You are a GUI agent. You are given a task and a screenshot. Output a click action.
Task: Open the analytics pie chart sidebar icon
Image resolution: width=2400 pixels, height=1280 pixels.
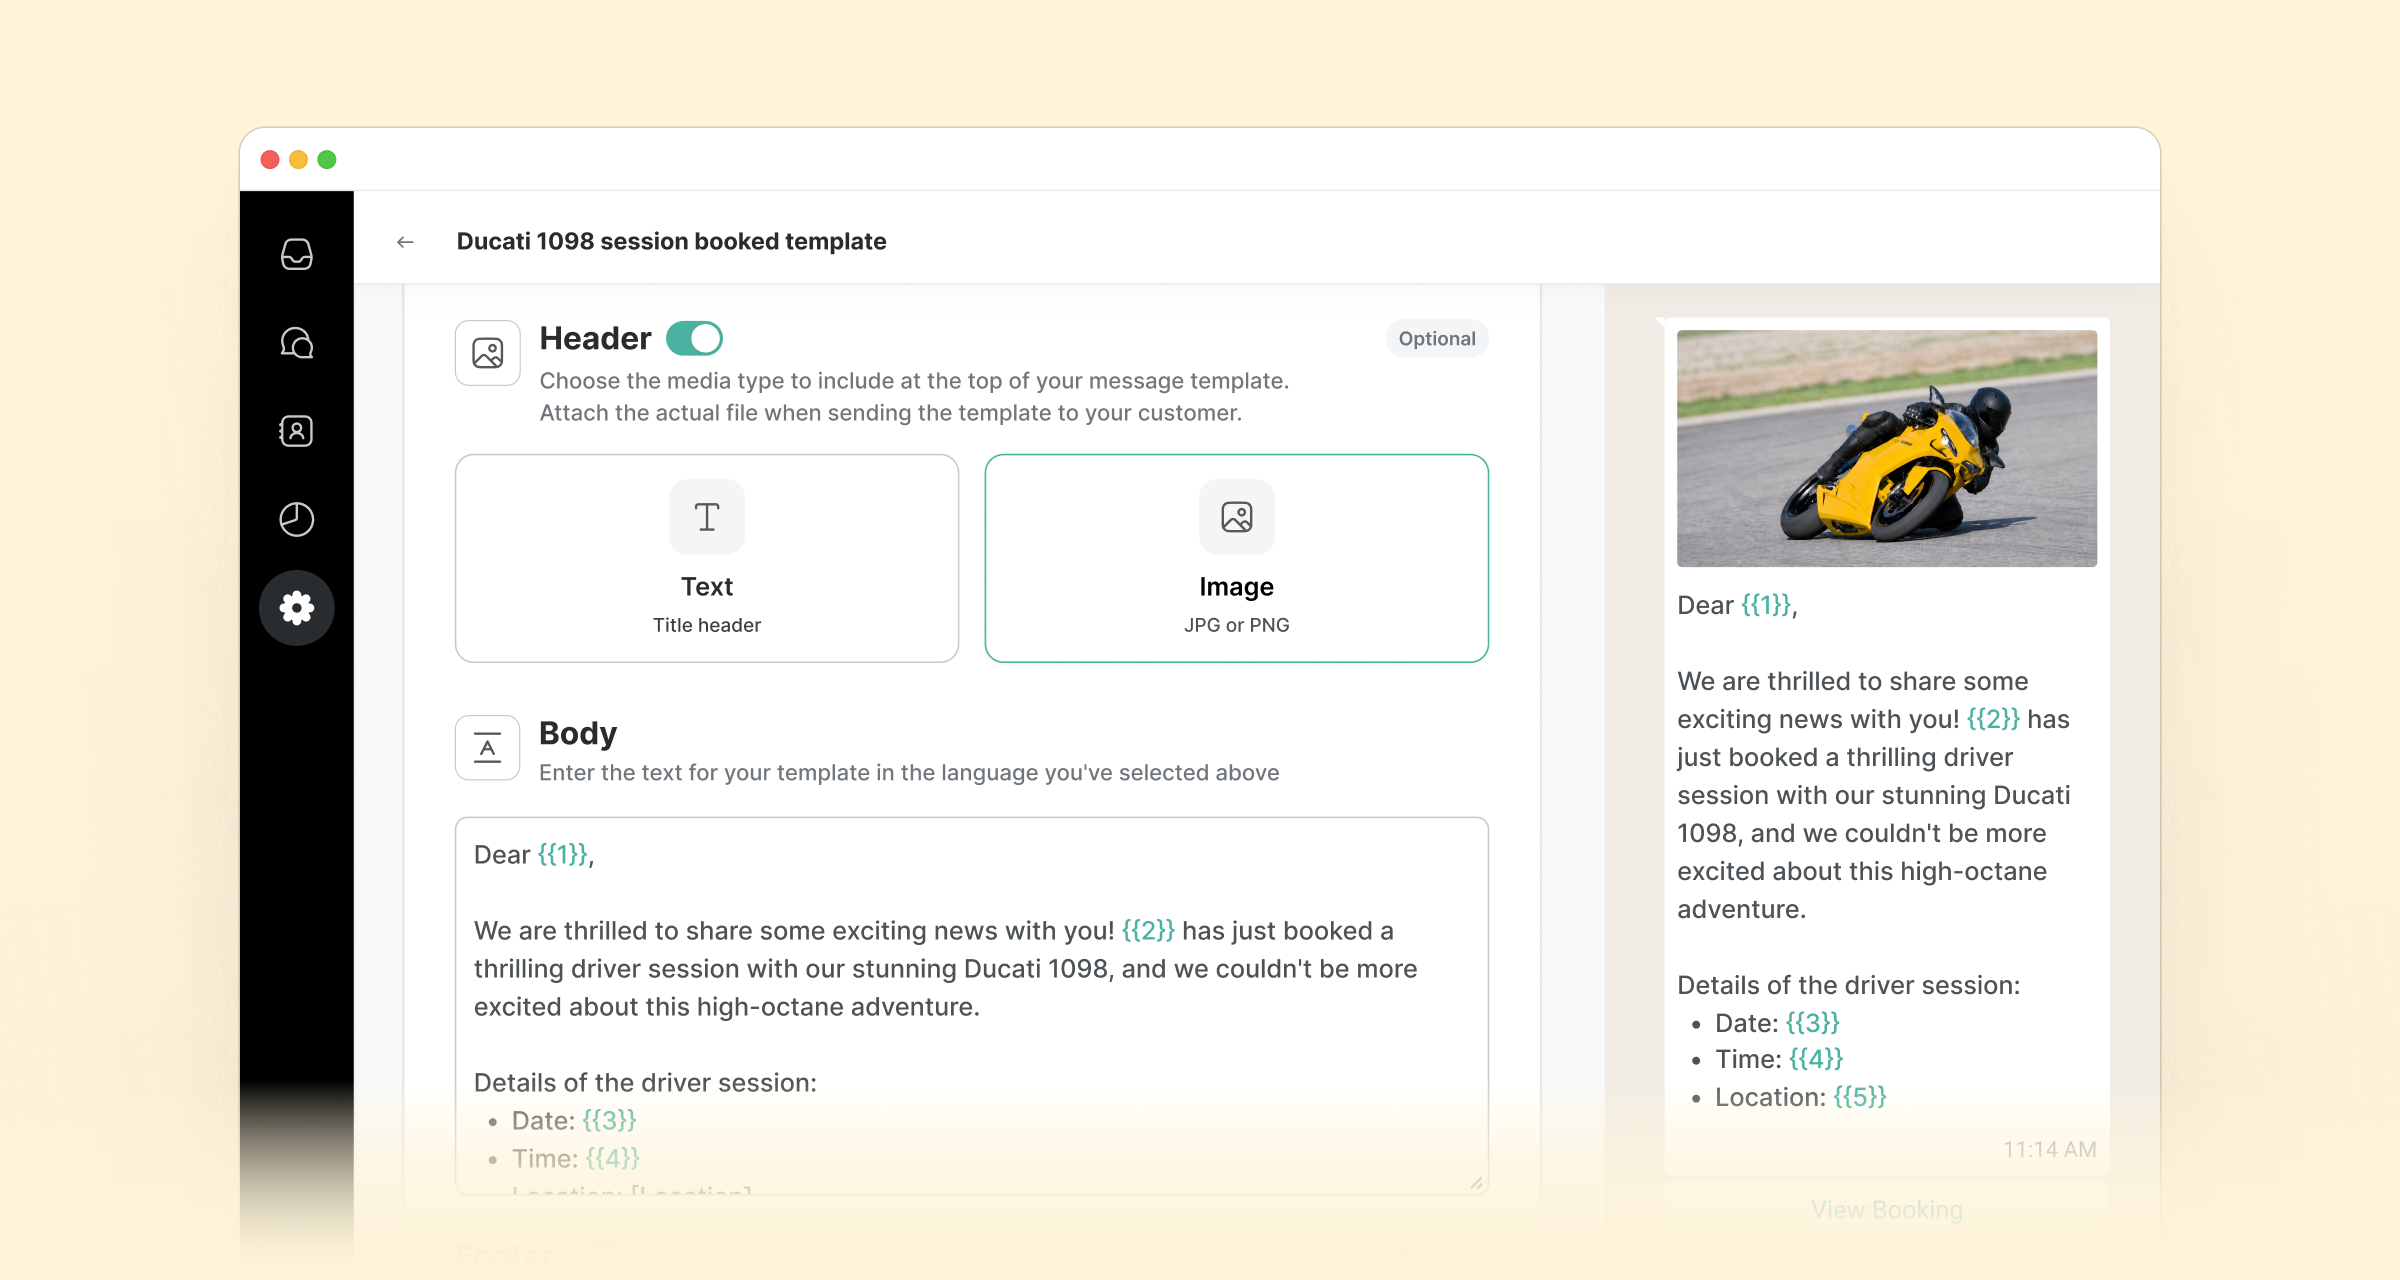[x=296, y=519]
